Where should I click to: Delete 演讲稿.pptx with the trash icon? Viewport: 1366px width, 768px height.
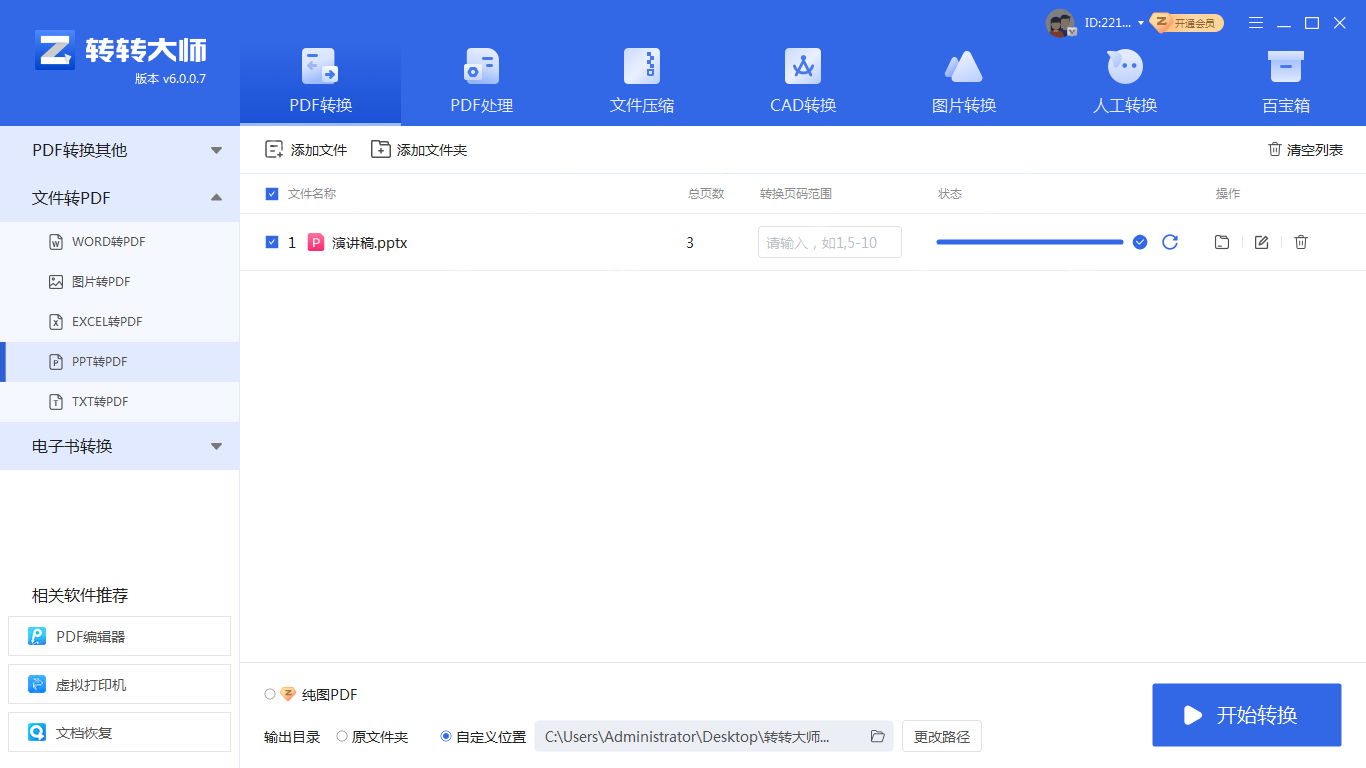pyautogui.click(x=1300, y=242)
